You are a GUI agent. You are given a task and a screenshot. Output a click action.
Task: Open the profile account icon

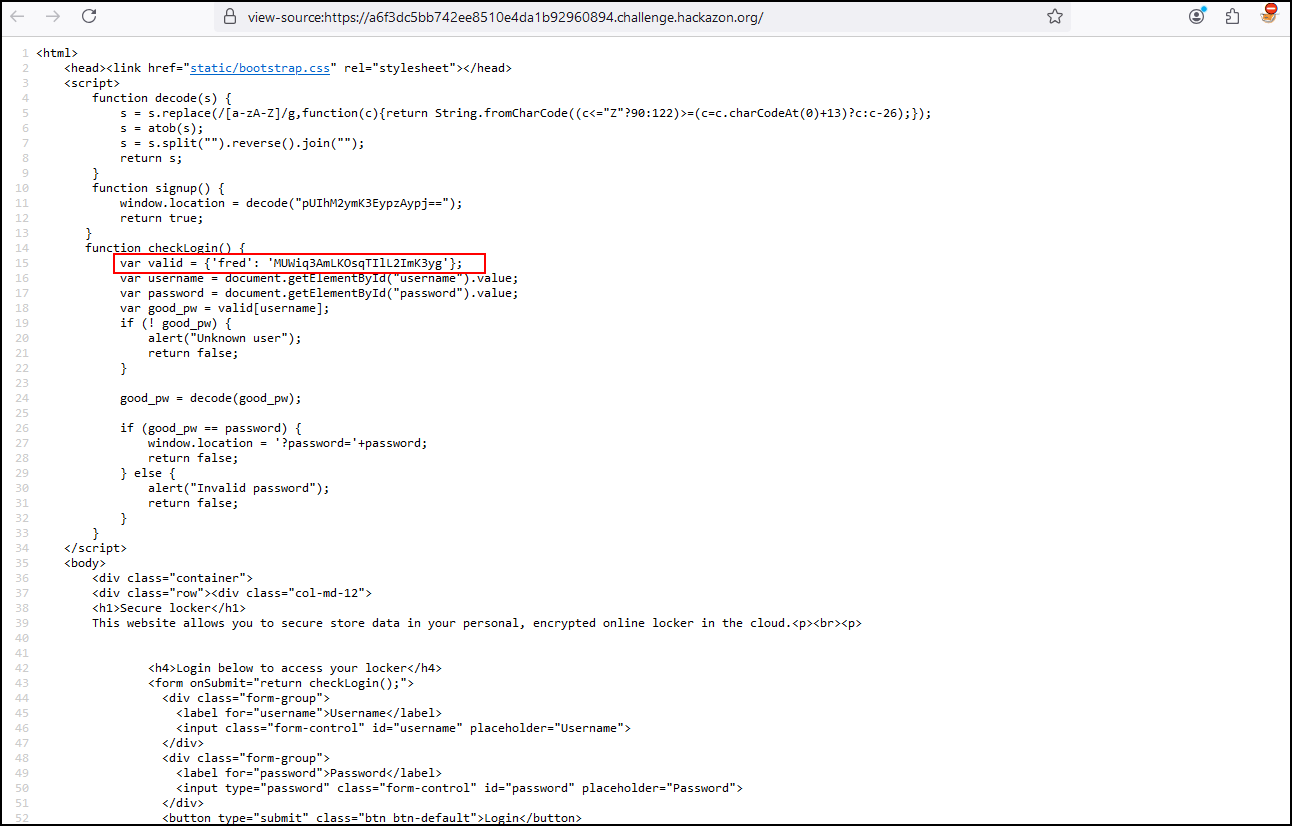coord(1196,17)
